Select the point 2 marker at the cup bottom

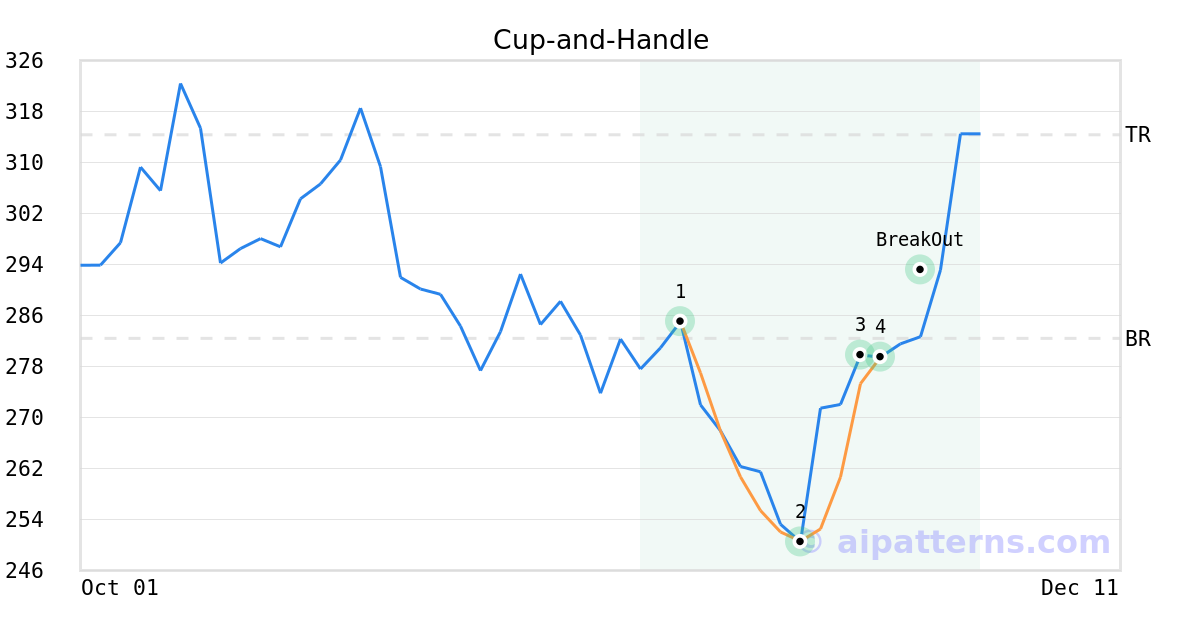pos(800,541)
